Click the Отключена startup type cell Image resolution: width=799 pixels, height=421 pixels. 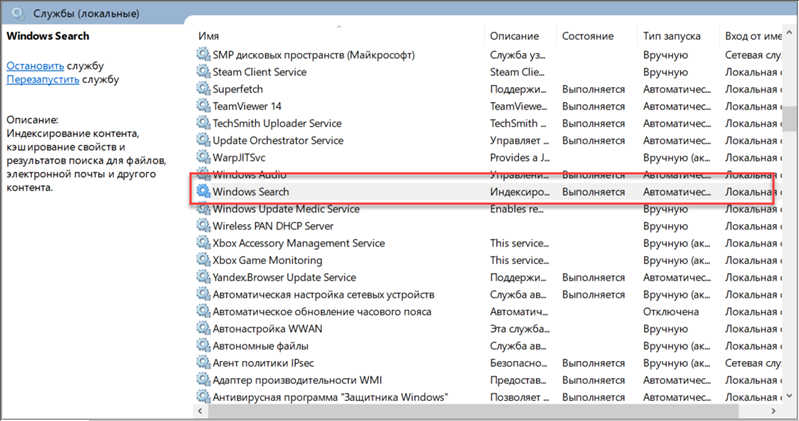pos(671,311)
